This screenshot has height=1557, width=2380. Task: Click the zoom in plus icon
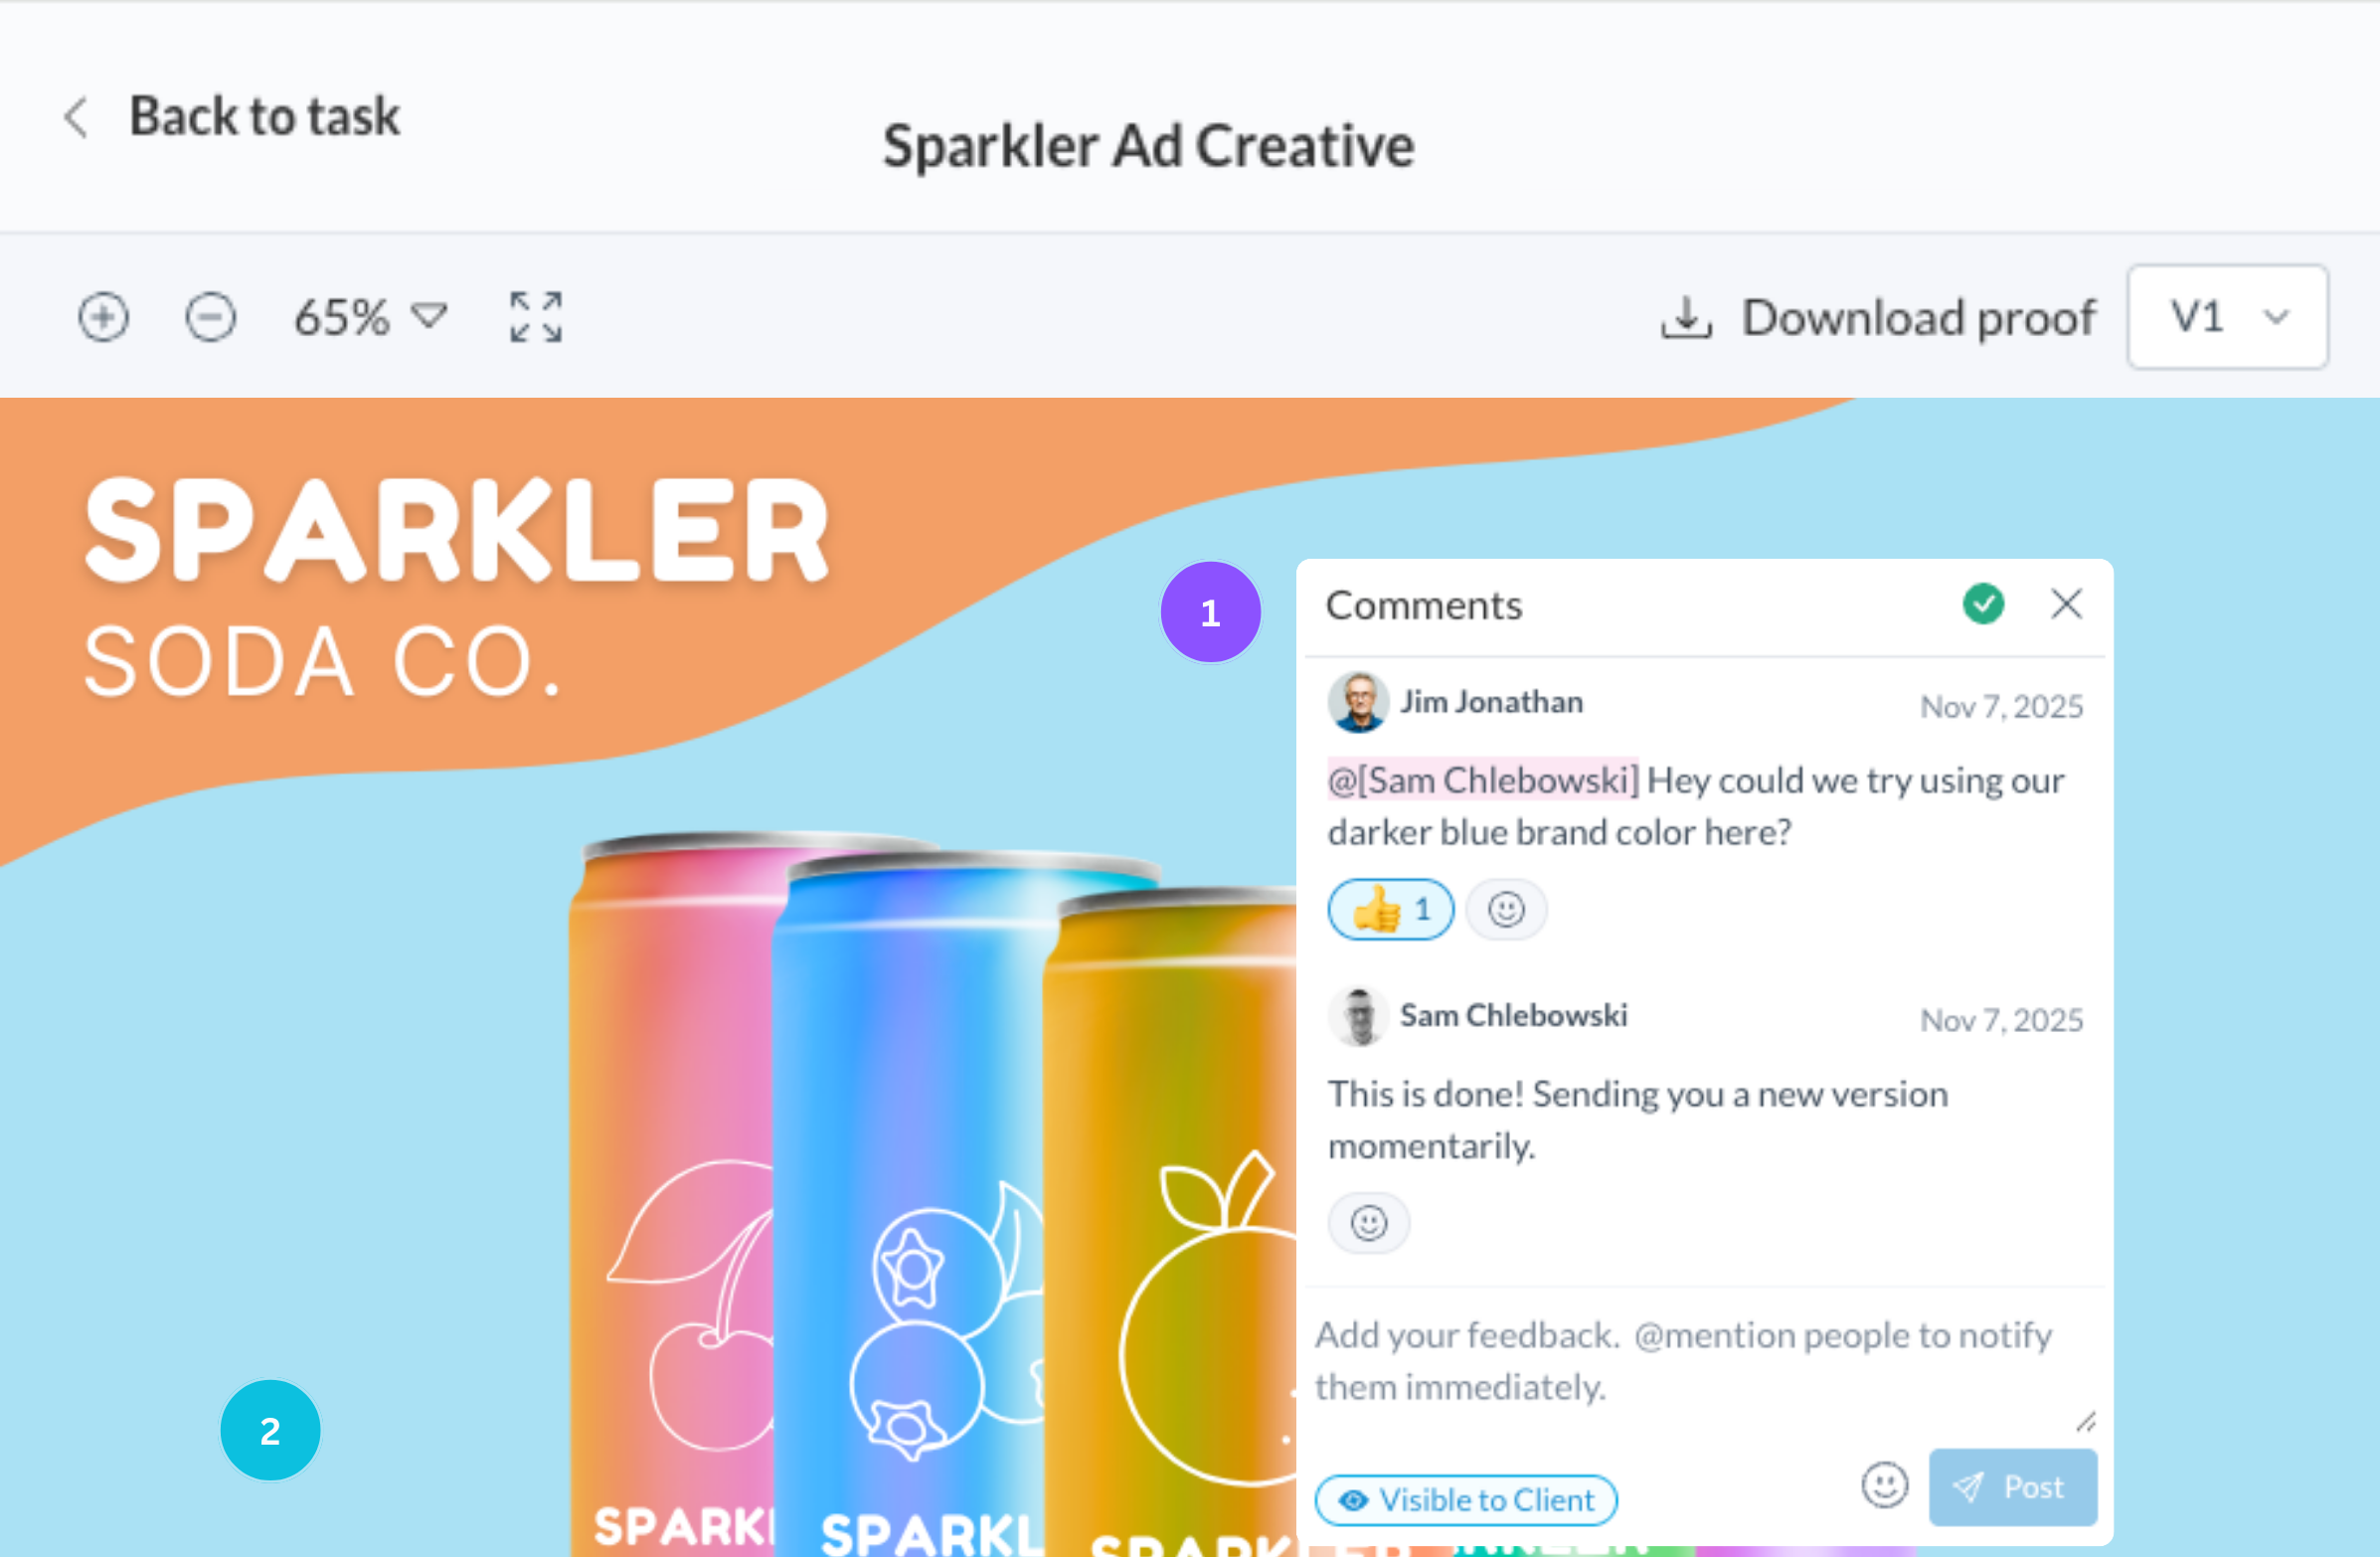(104, 318)
